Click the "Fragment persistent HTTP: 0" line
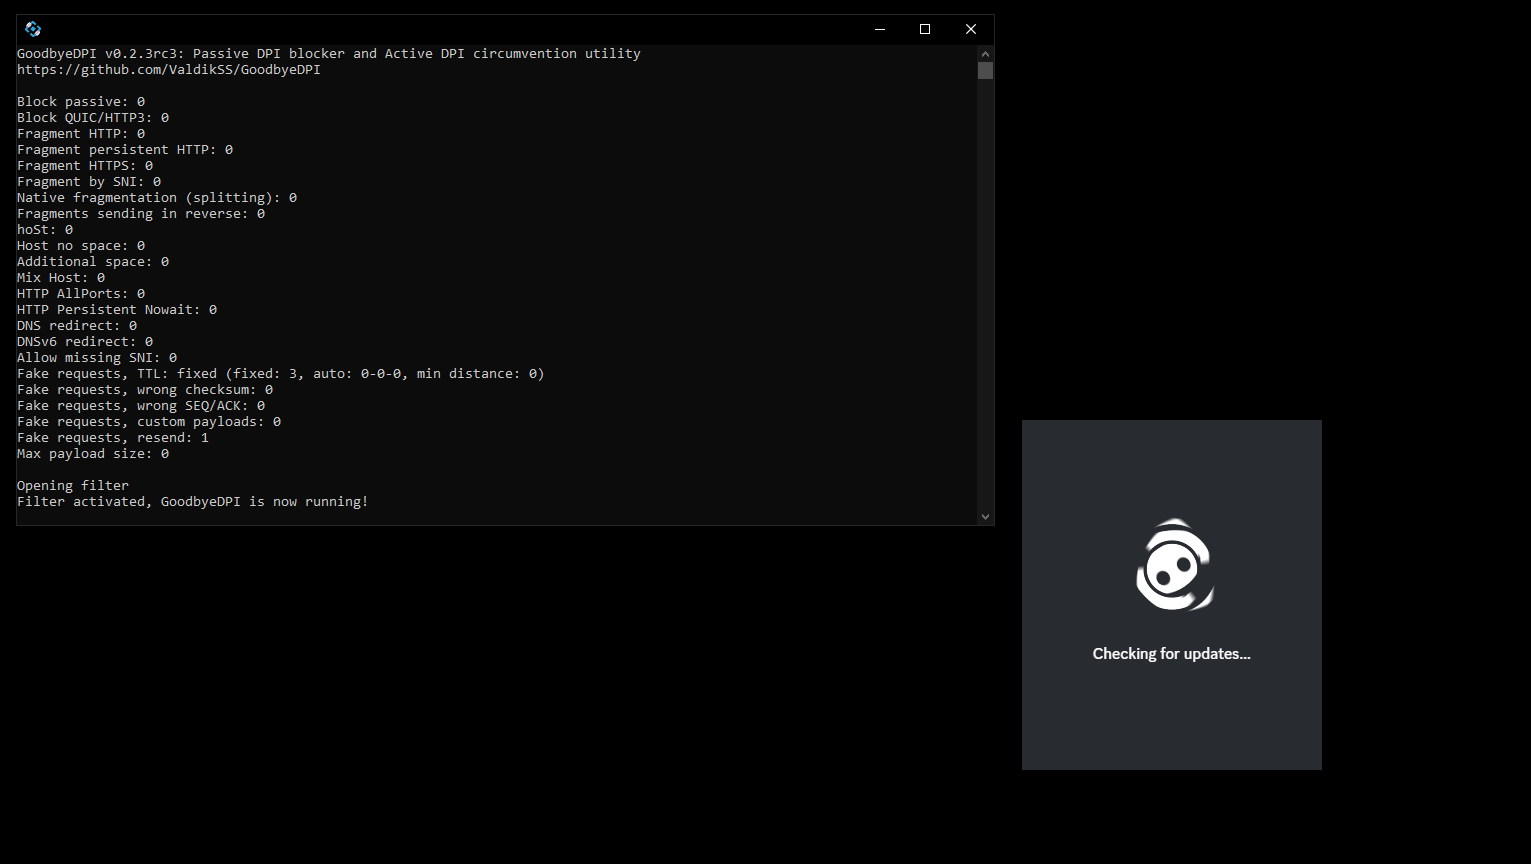The image size is (1531, 864). tap(125, 150)
